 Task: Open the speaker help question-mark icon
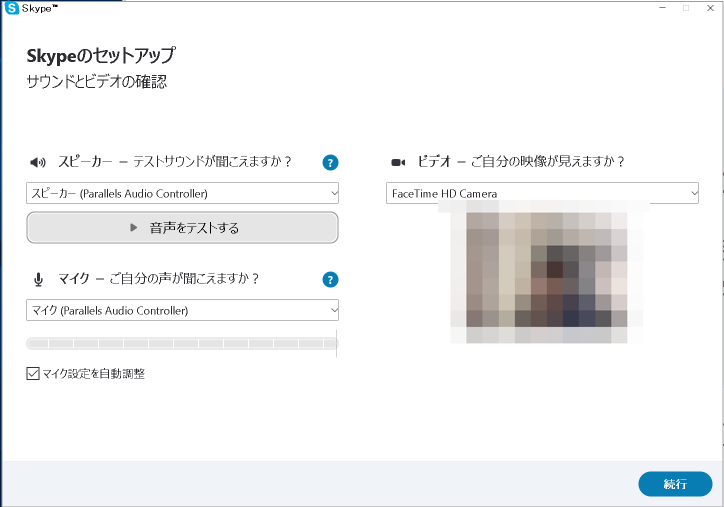pos(330,163)
